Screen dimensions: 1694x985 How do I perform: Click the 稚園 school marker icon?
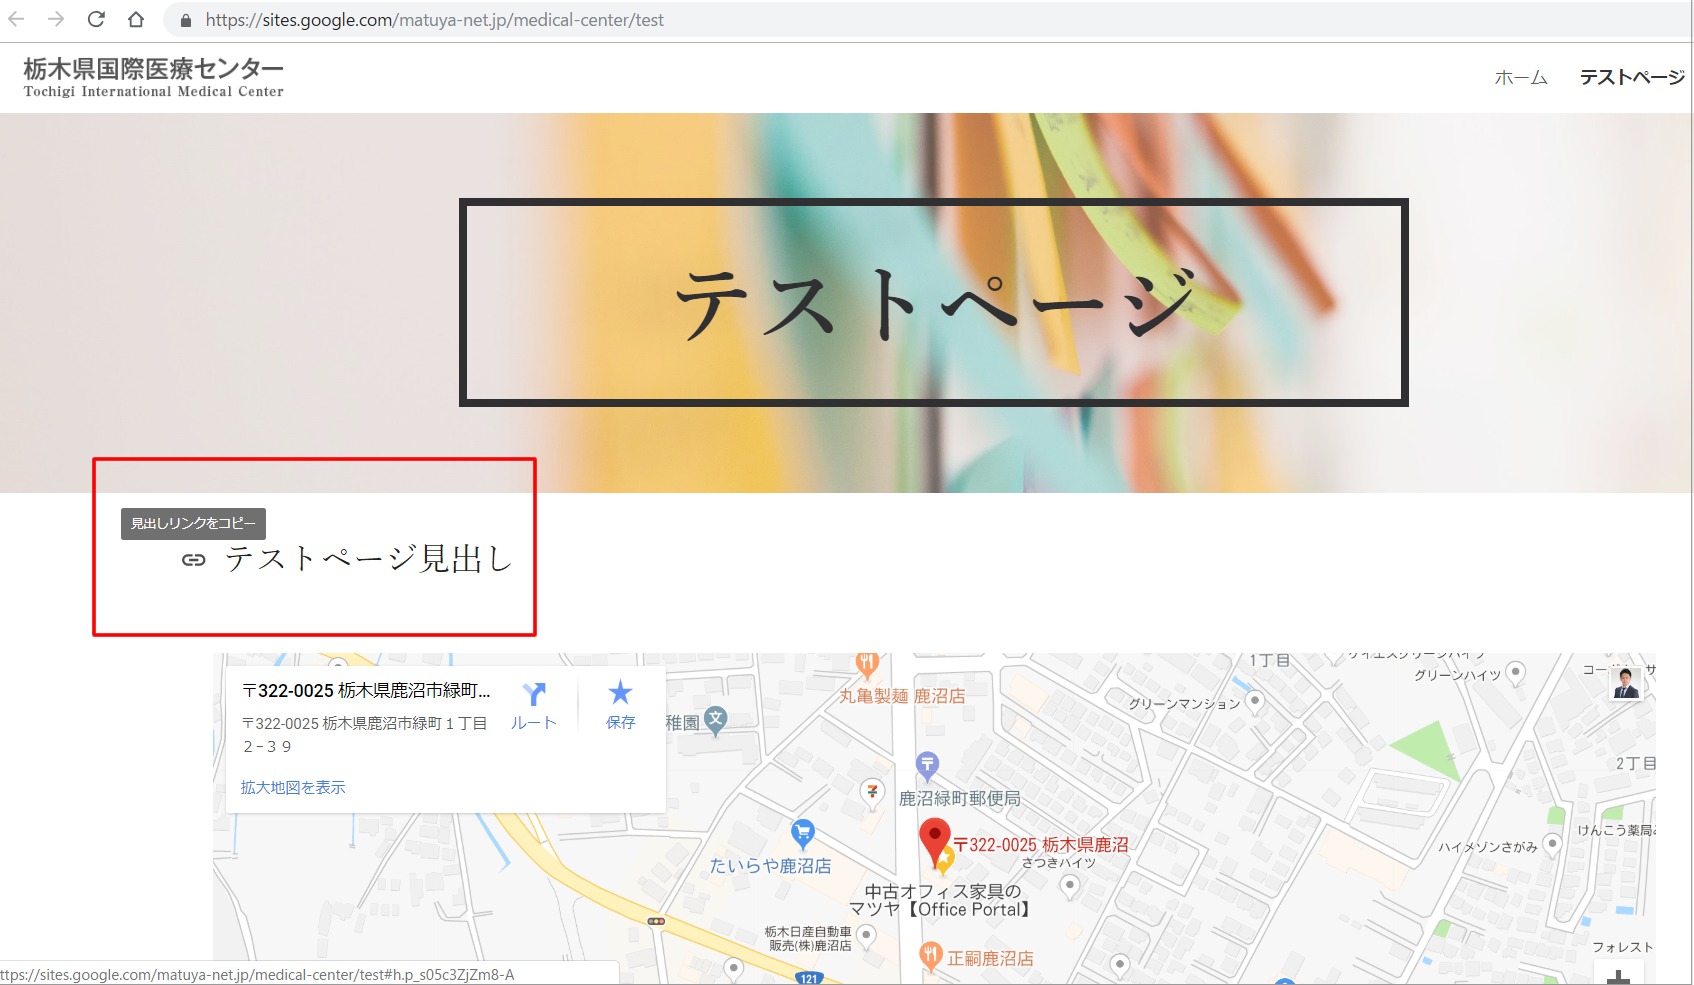click(715, 720)
